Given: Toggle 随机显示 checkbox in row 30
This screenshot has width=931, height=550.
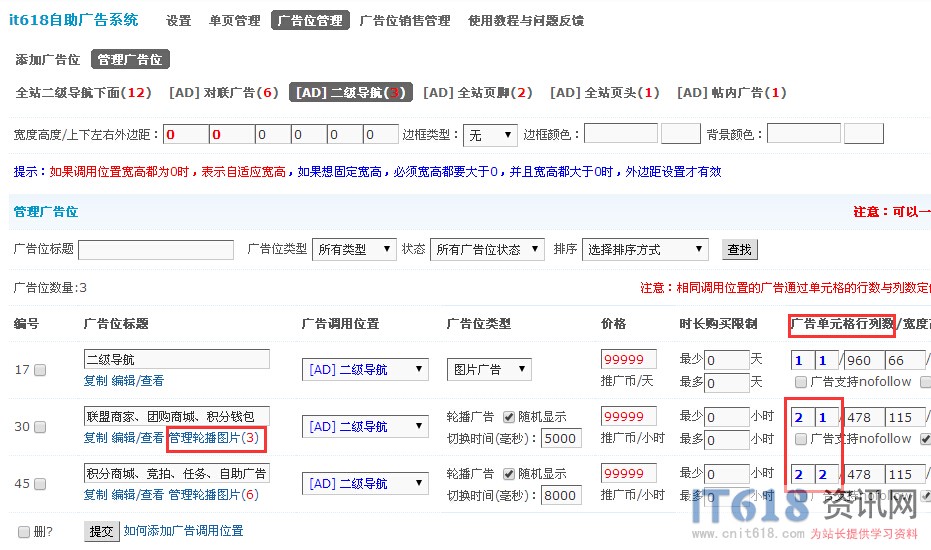Looking at the screenshot, I should pos(509,417).
